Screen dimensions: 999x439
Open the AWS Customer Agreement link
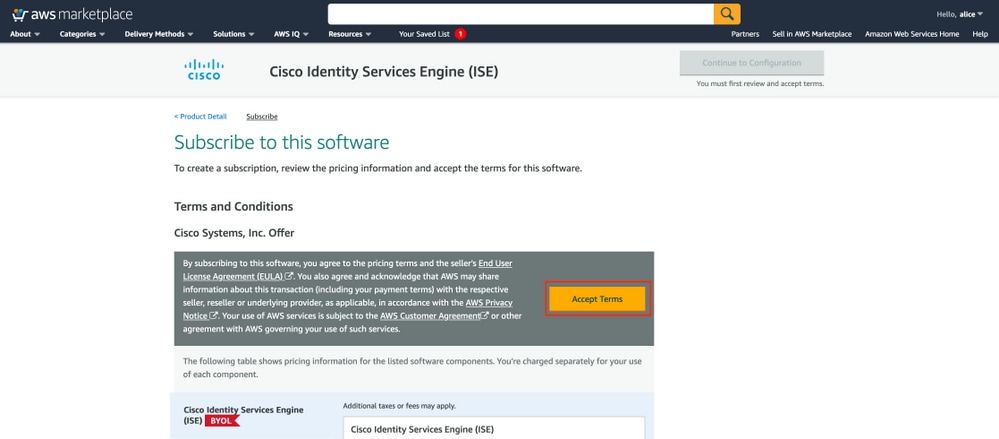(x=429, y=316)
